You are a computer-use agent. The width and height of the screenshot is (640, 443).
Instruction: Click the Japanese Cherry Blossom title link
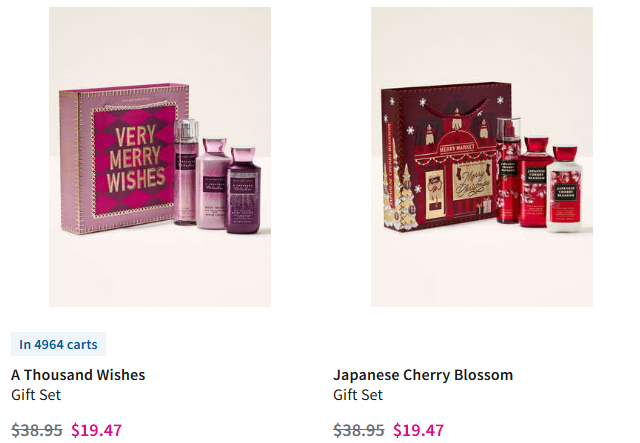423,375
